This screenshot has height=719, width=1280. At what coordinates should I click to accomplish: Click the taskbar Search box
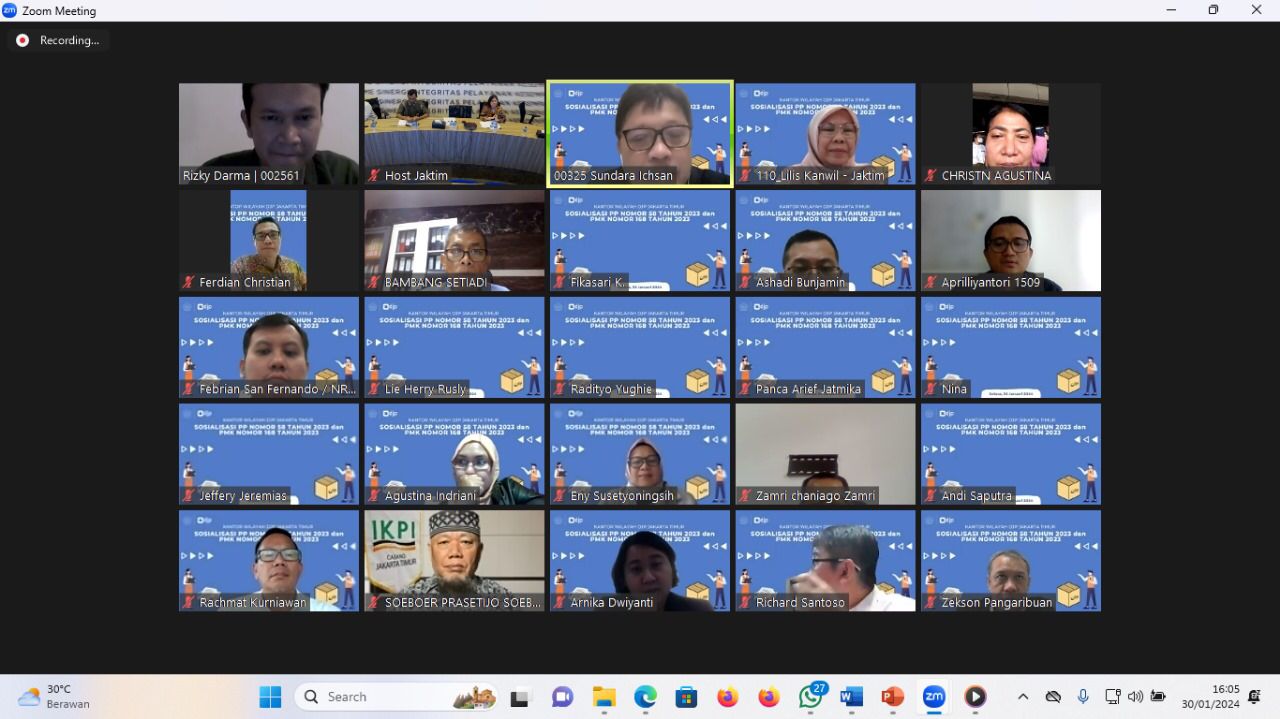click(395, 697)
